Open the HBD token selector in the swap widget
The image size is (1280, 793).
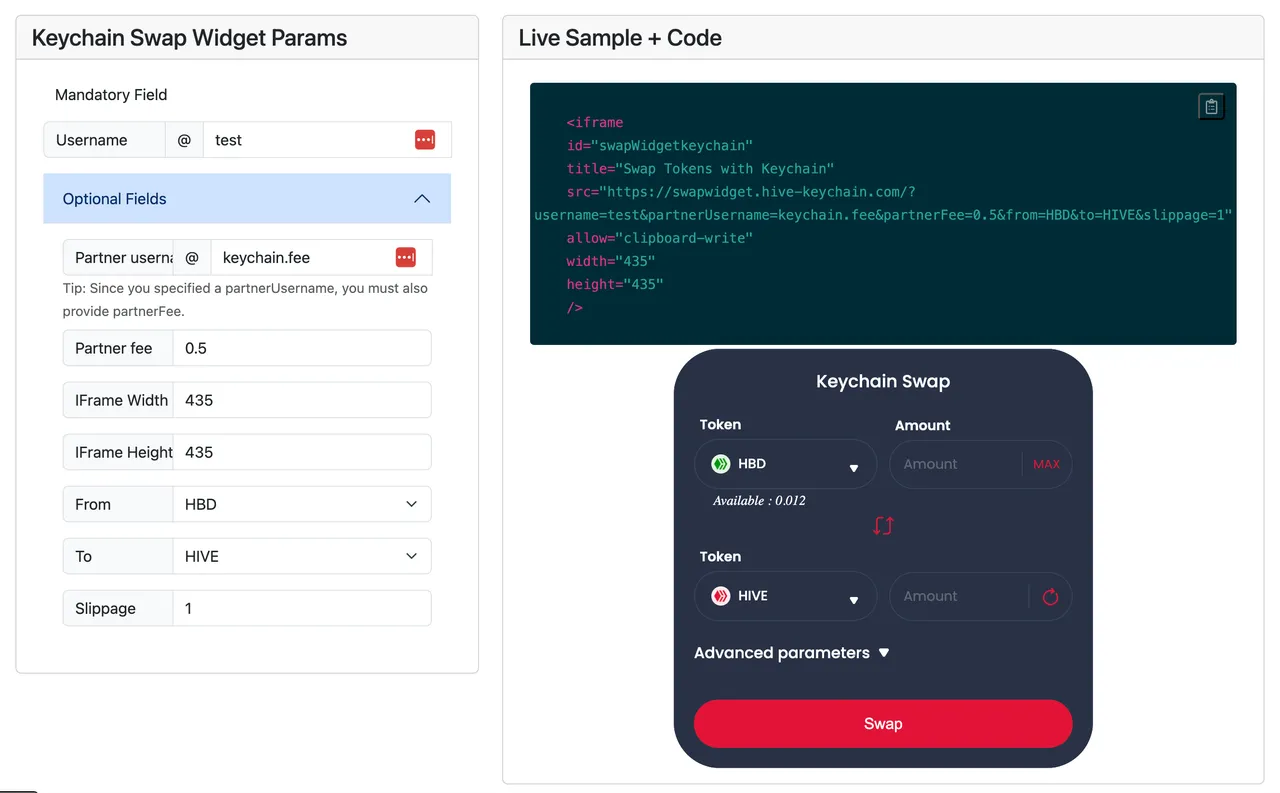pos(785,465)
